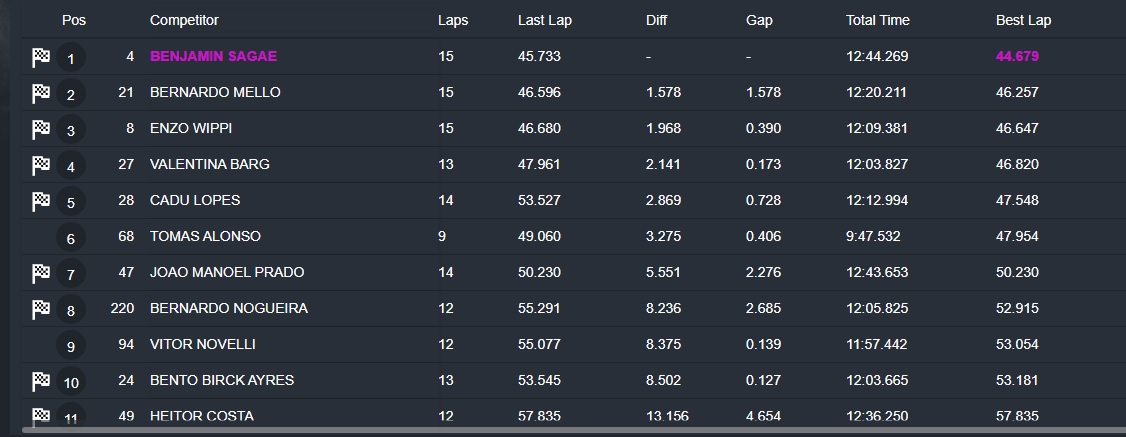Click the Total Time column header
This screenshot has width=1126, height=437.
[x=878, y=20]
